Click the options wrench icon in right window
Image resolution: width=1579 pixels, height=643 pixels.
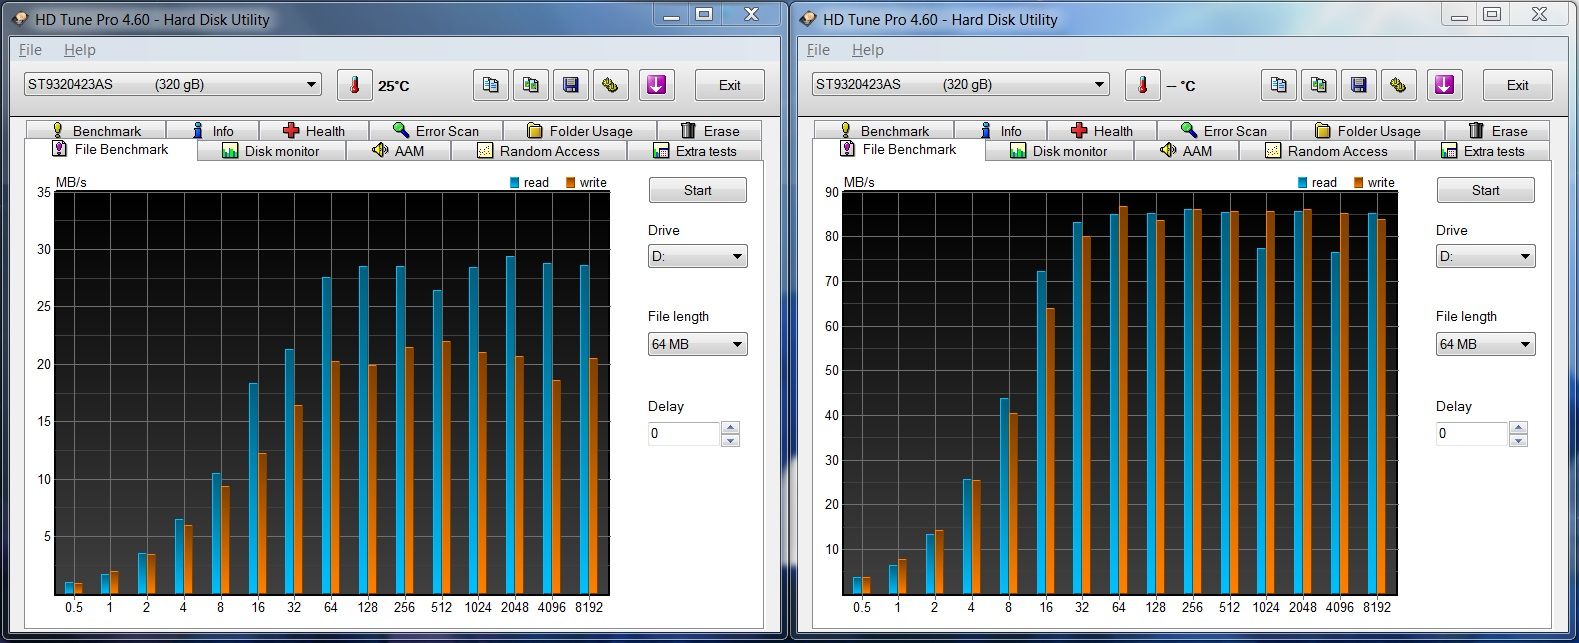coord(1398,85)
